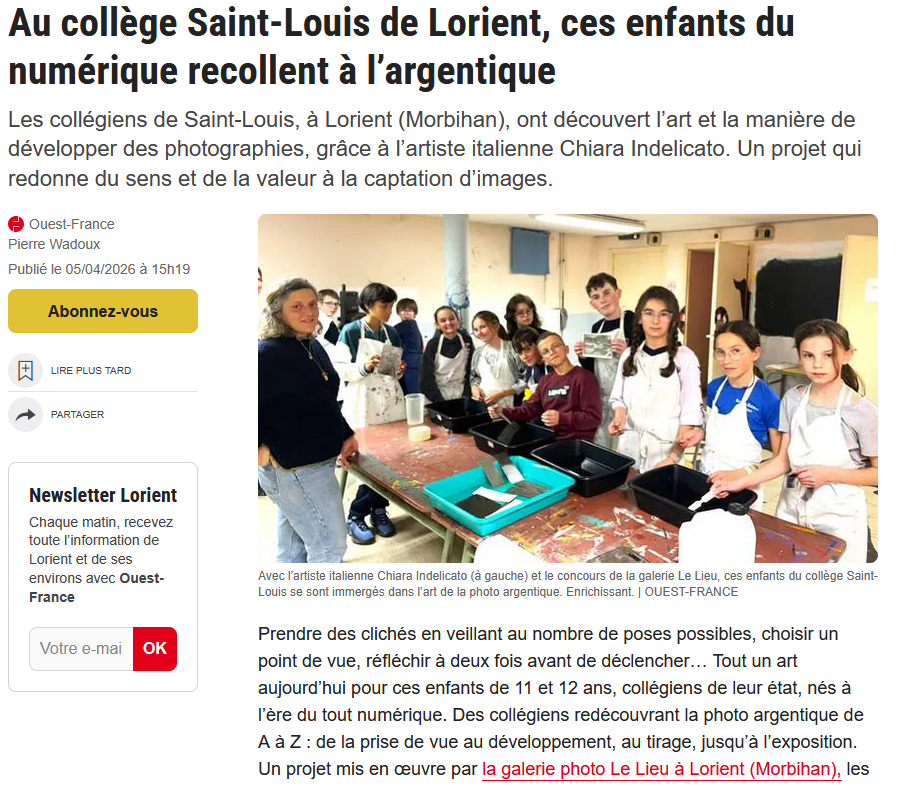Click the share arrow icon
Viewport: 898px width, 788px height.
pyautogui.click(x=25, y=415)
